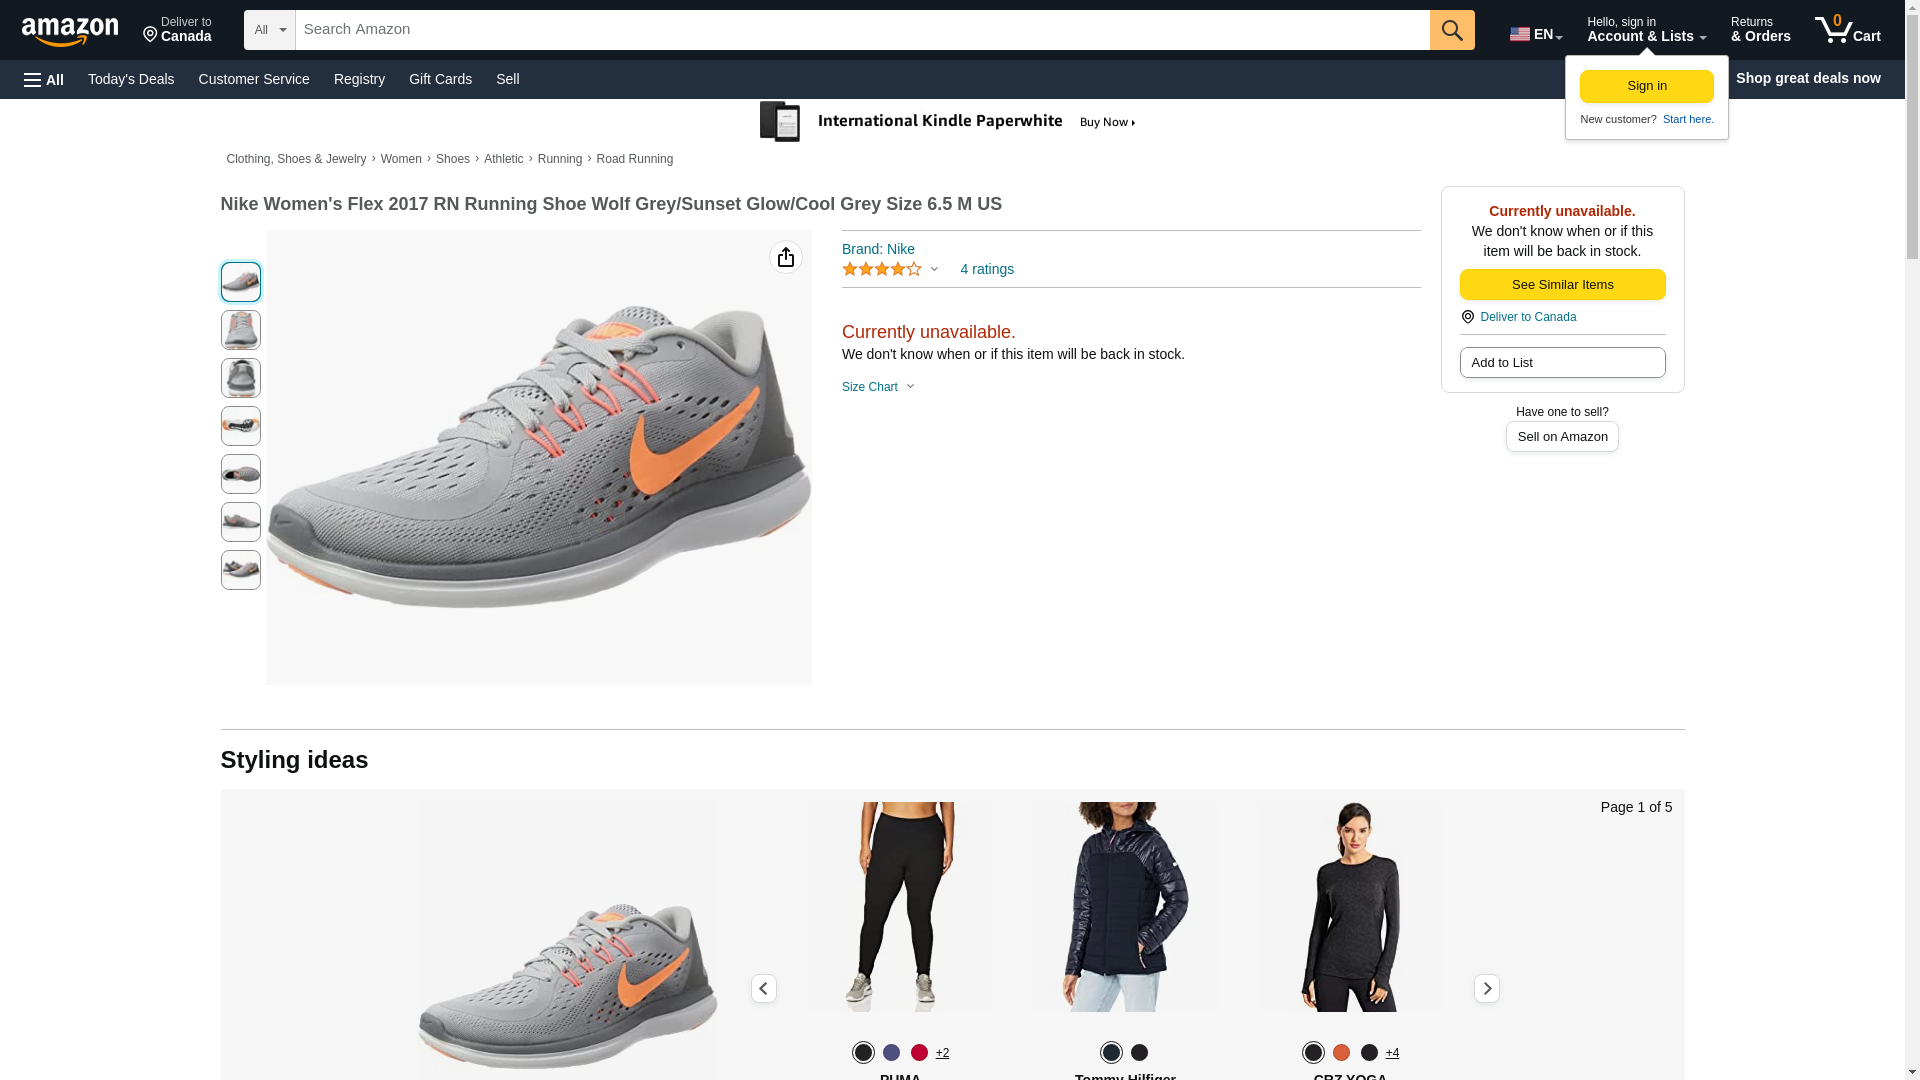This screenshot has width=1920, height=1080.
Task: Select the red PUMA color swatch
Action: [919, 1052]
